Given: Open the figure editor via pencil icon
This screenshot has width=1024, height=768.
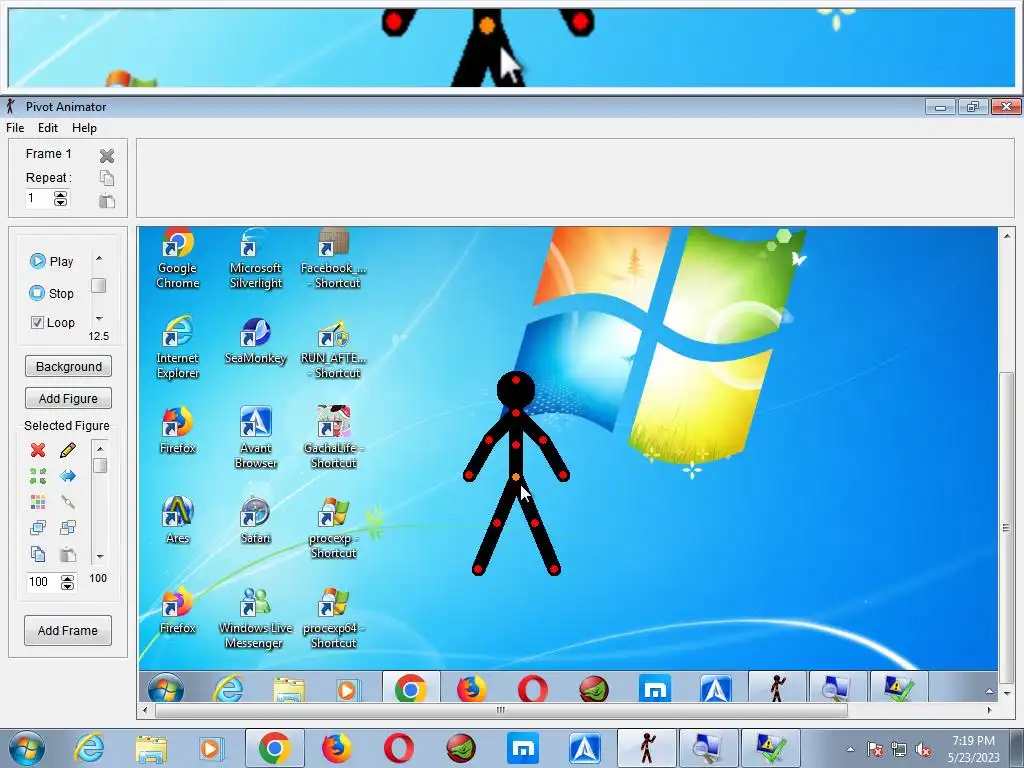Looking at the screenshot, I should pyautogui.click(x=68, y=450).
